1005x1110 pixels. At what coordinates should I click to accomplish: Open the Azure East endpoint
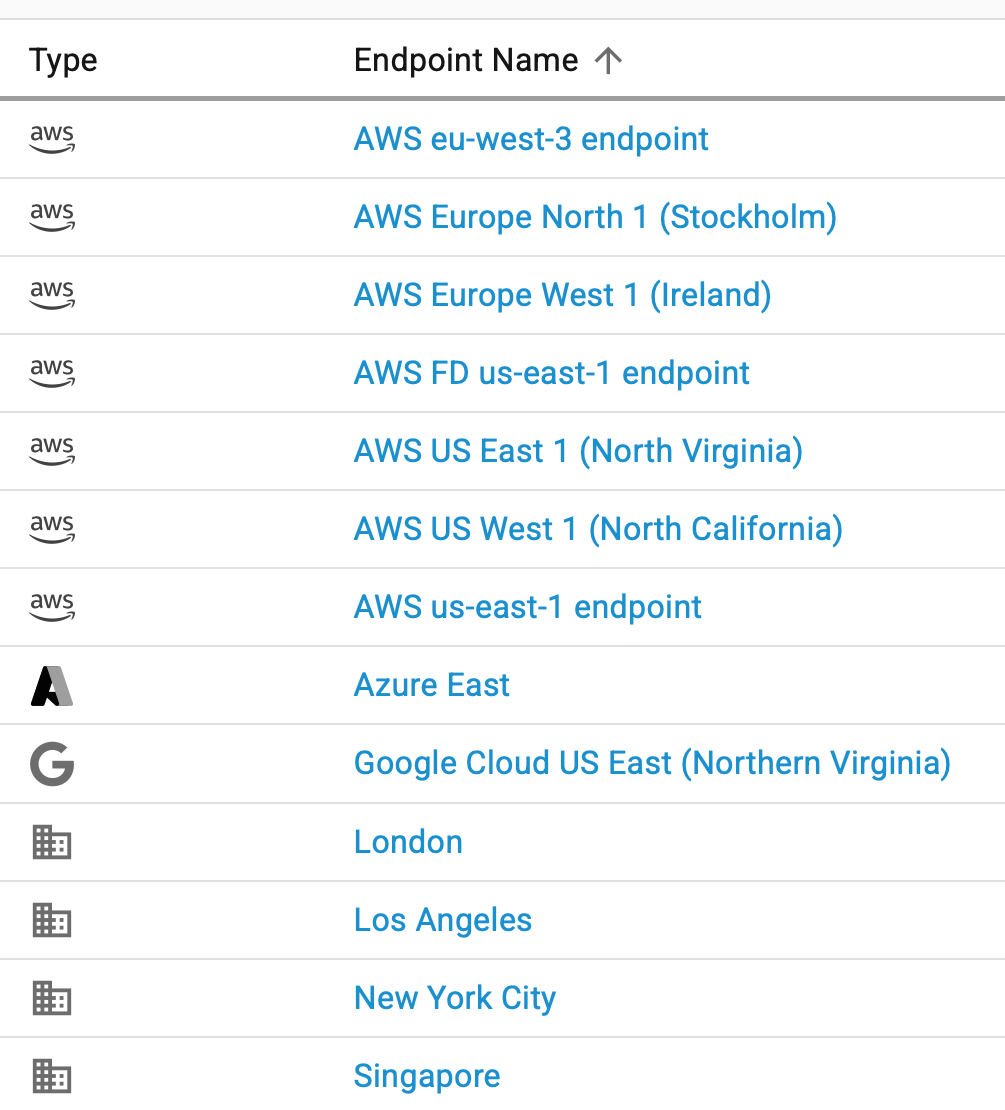click(432, 686)
